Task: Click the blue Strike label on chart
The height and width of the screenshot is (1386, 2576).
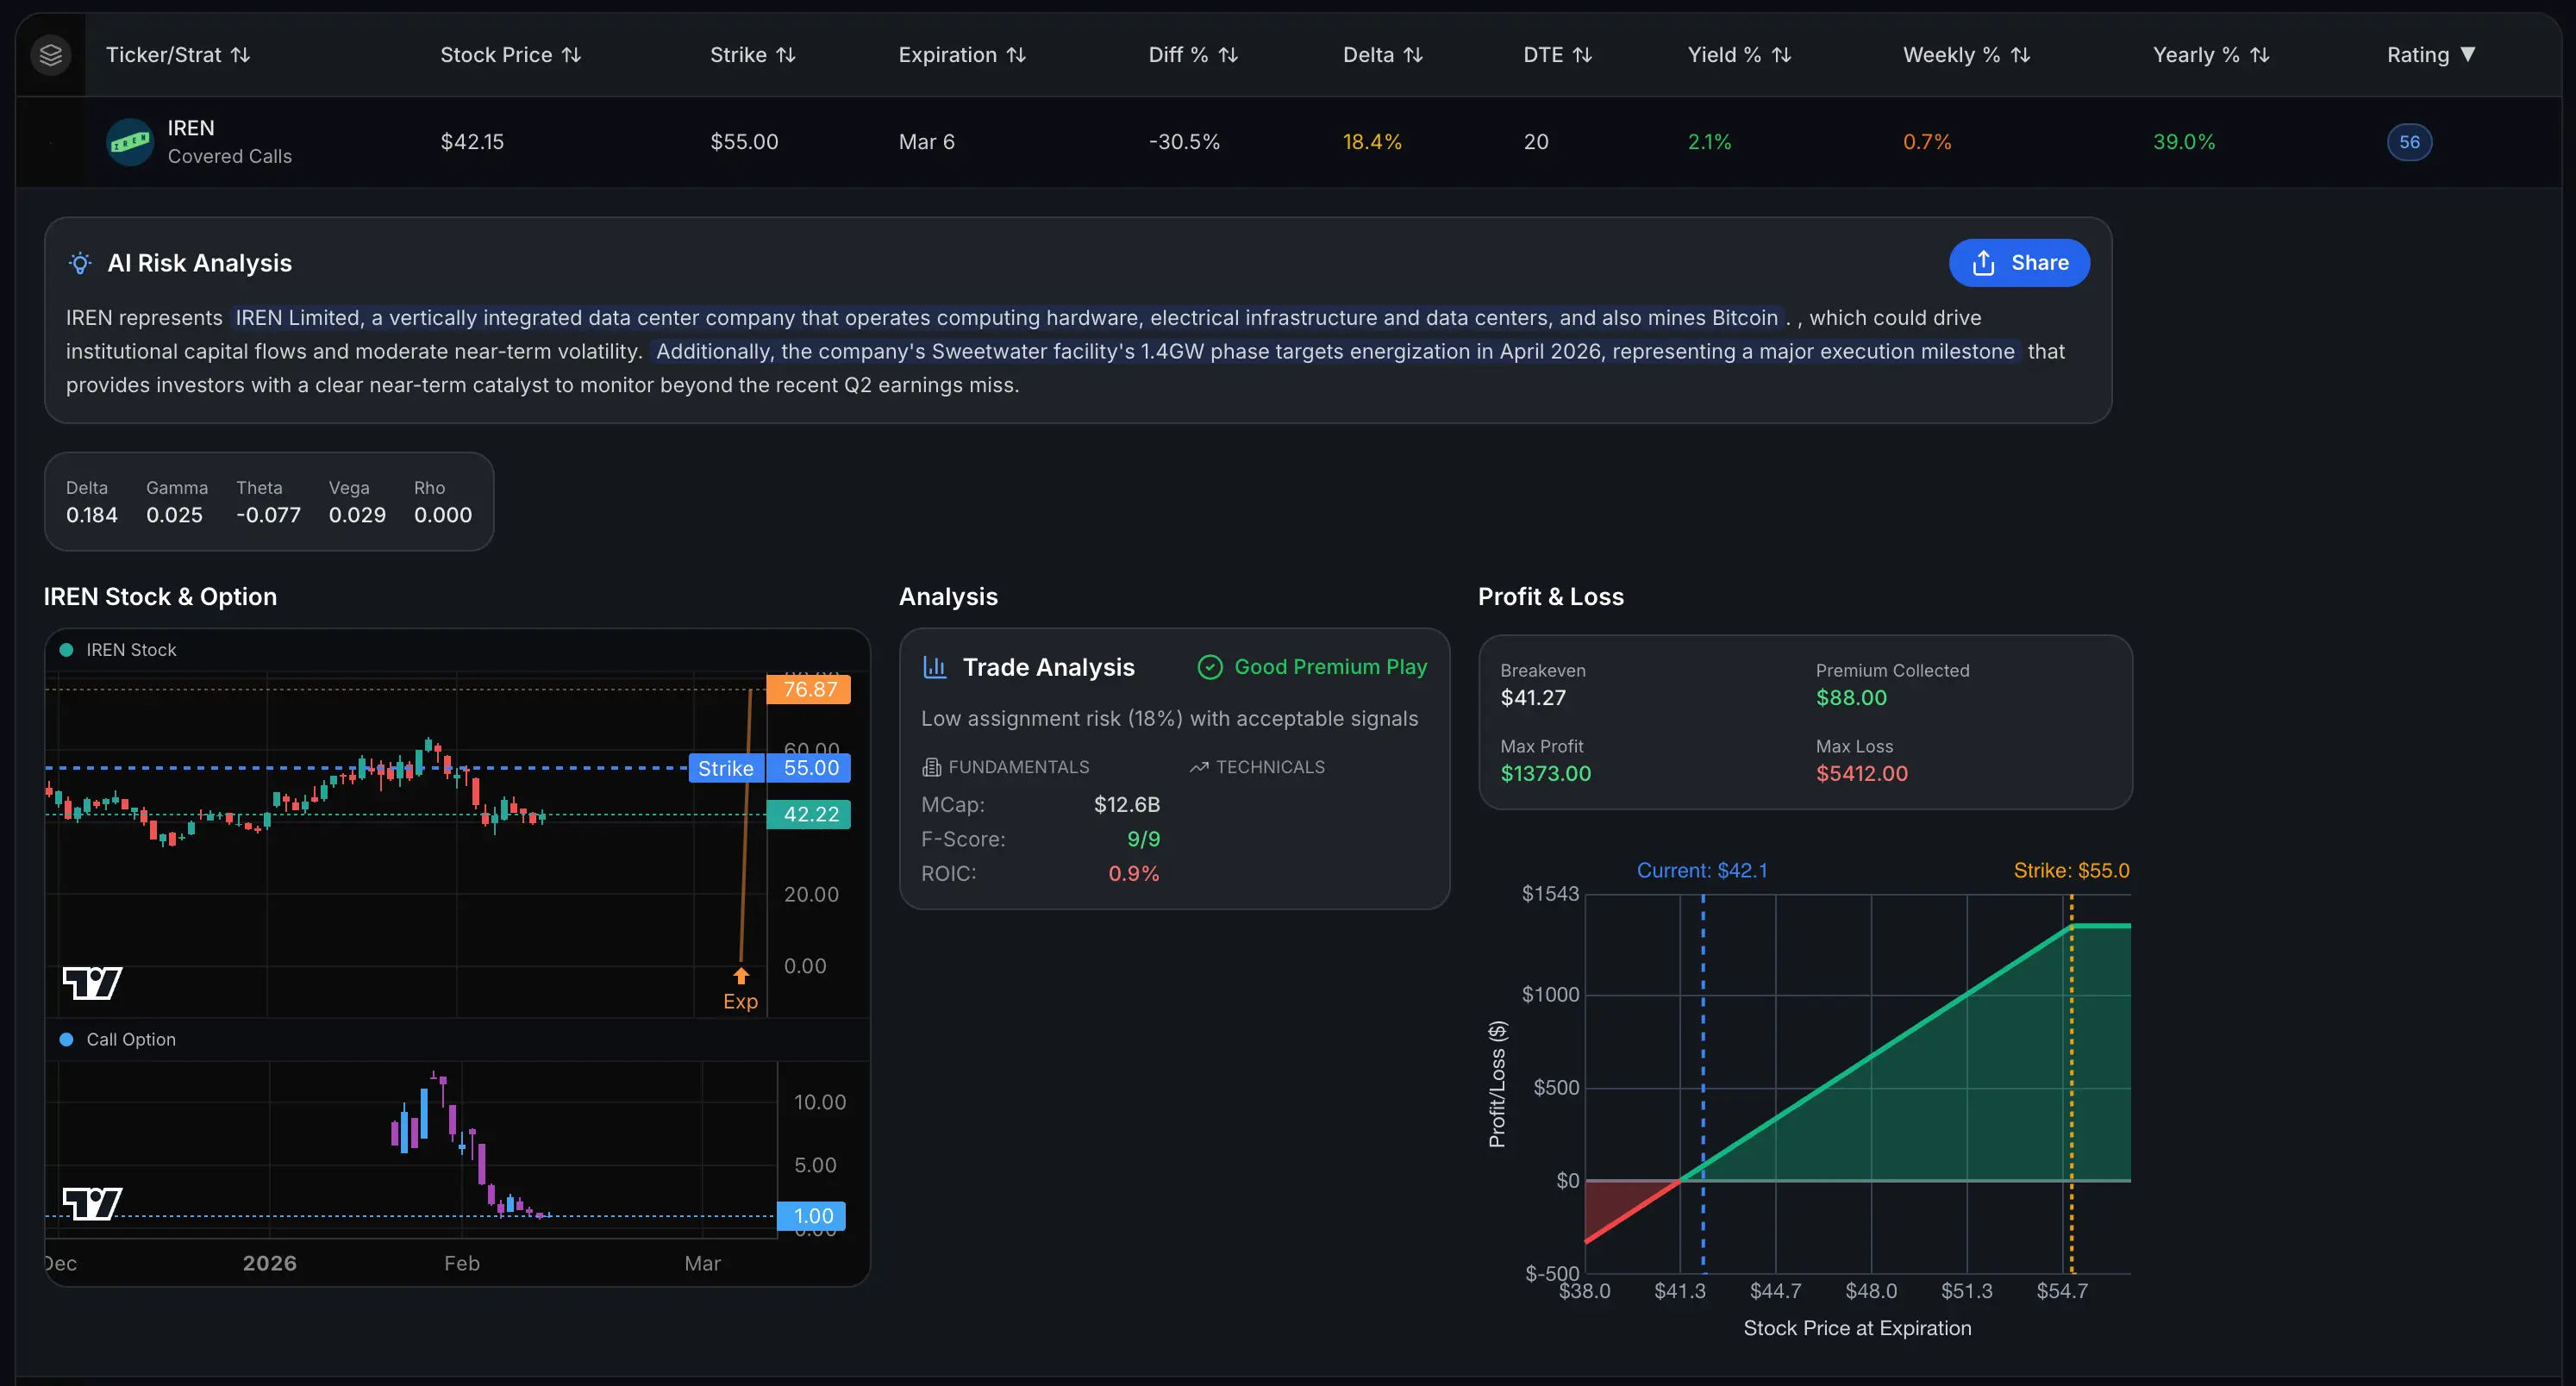Action: pos(726,768)
